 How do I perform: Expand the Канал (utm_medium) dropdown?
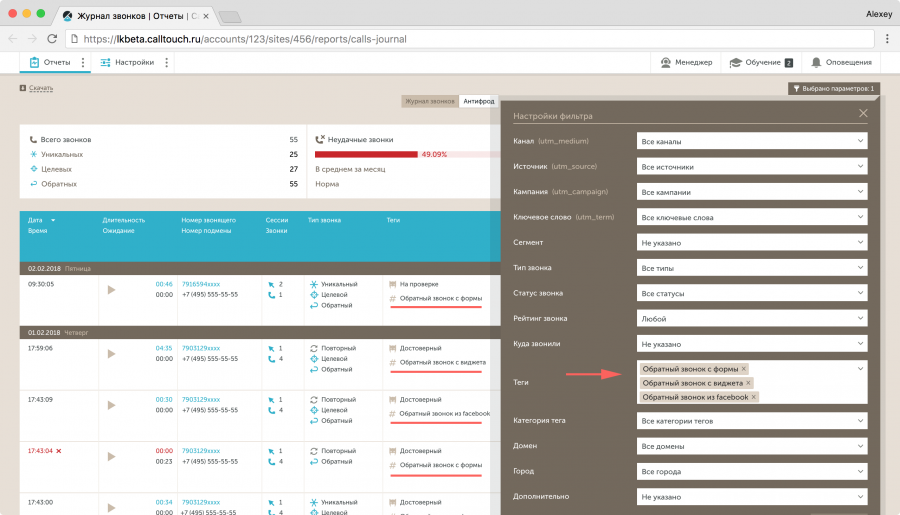(752, 142)
